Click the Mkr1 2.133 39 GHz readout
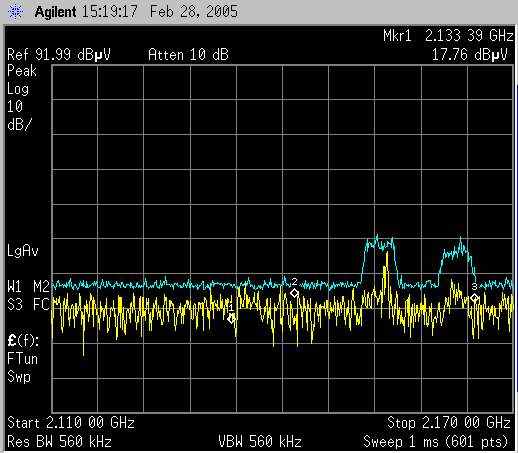 pyautogui.click(x=448, y=36)
